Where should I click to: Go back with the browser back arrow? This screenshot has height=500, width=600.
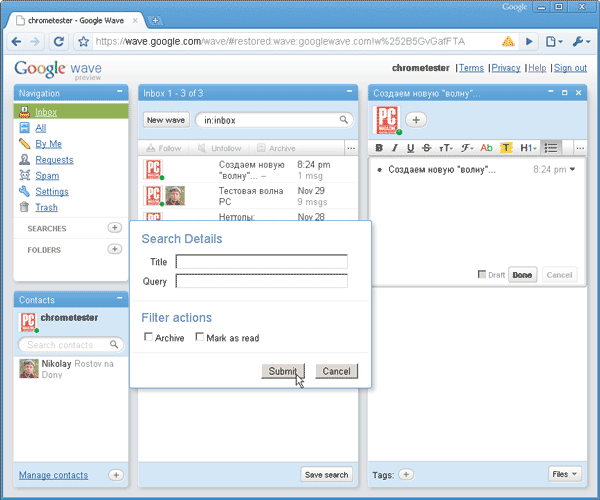click(16, 41)
